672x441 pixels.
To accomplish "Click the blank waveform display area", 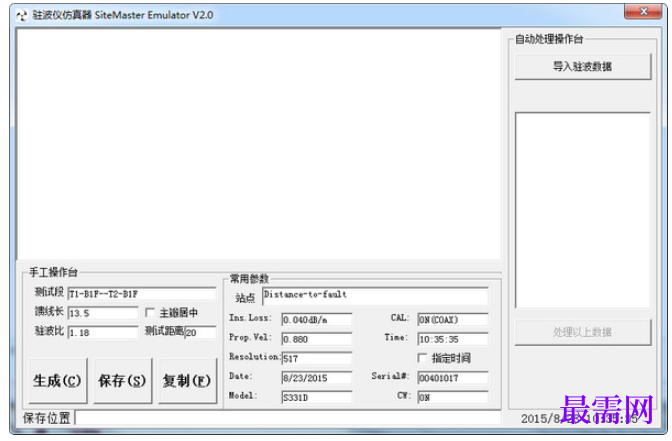I will [259, 144].
